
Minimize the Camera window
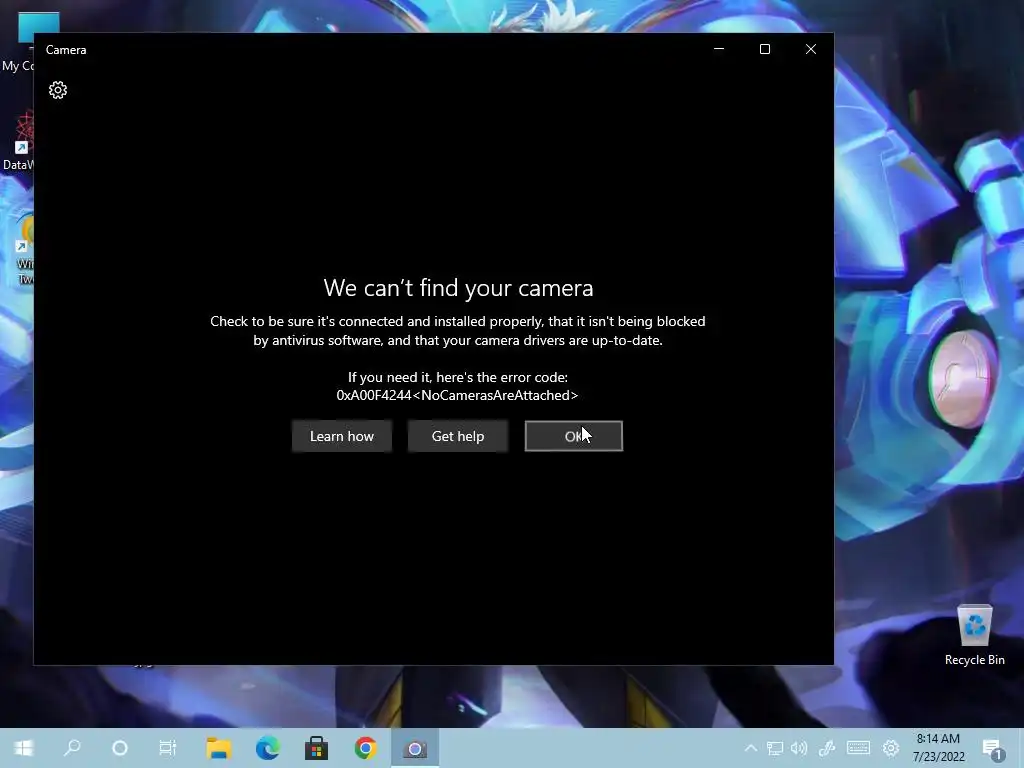point(719,49)
